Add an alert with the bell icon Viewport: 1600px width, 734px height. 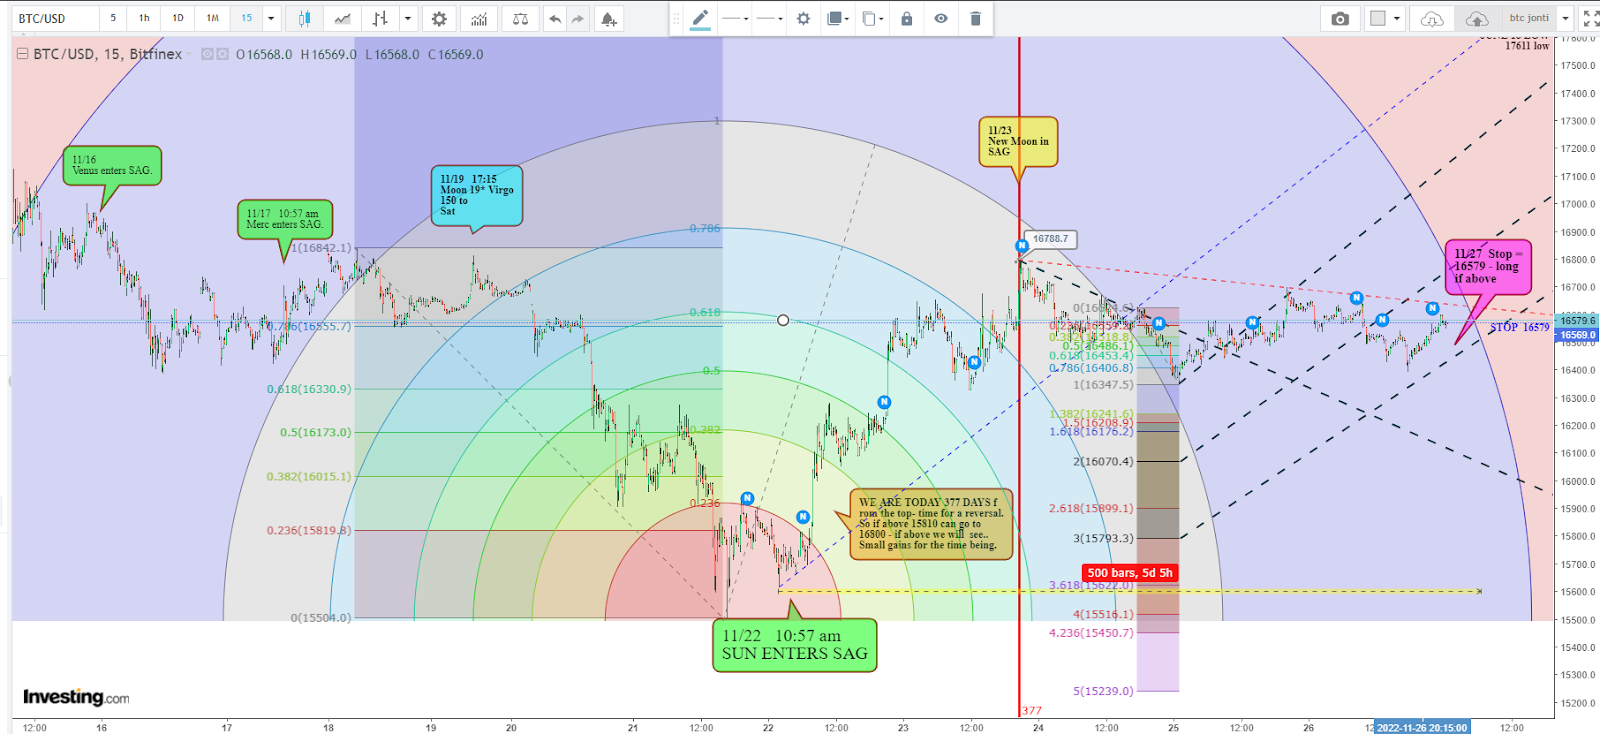point(608,18)
